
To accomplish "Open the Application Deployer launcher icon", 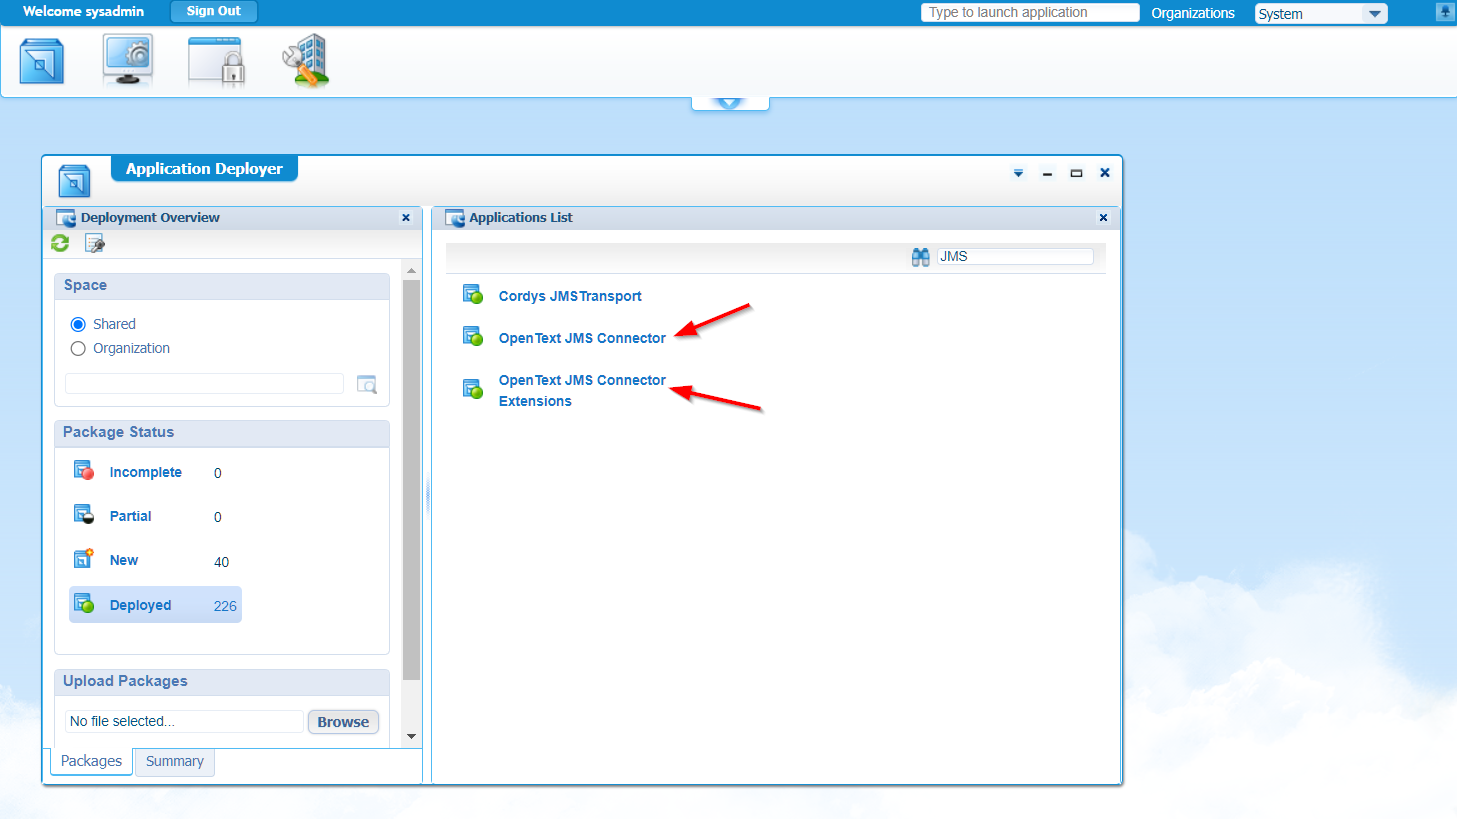I will click(42, 61).
